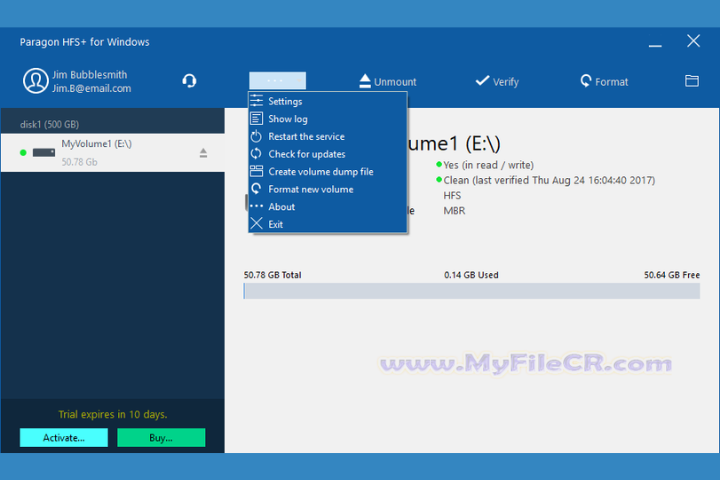Click the Exit X icon in menu
Screen dimensions: 720x480
[x=257, y=224]
